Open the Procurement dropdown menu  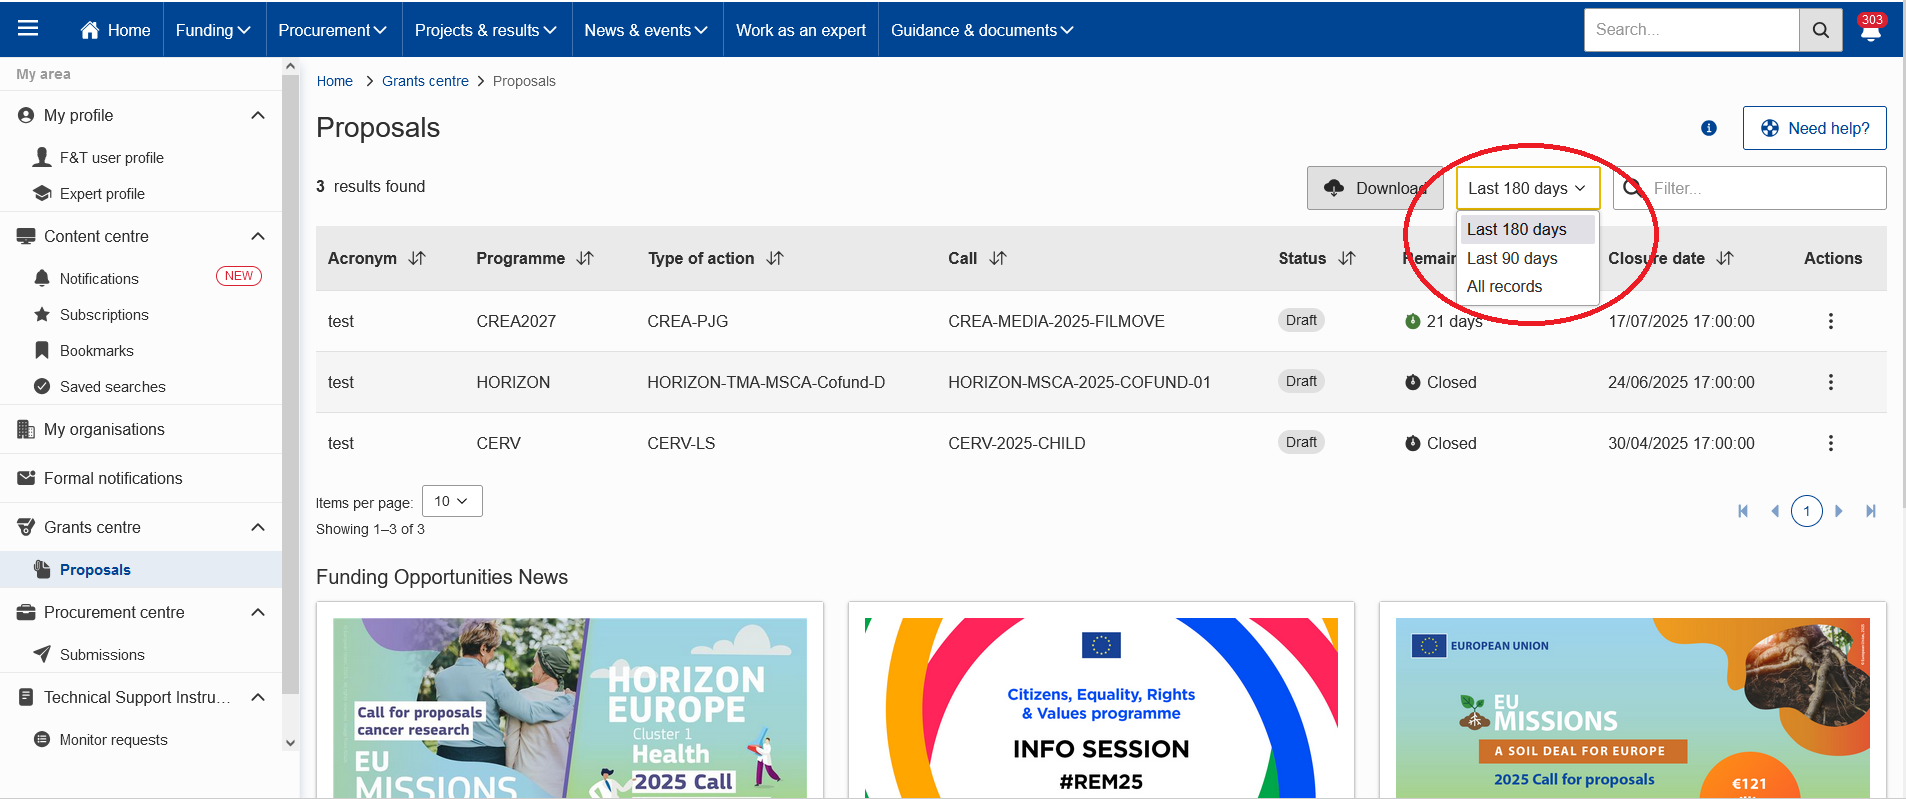pyautogui.click(x=333, y=30)
